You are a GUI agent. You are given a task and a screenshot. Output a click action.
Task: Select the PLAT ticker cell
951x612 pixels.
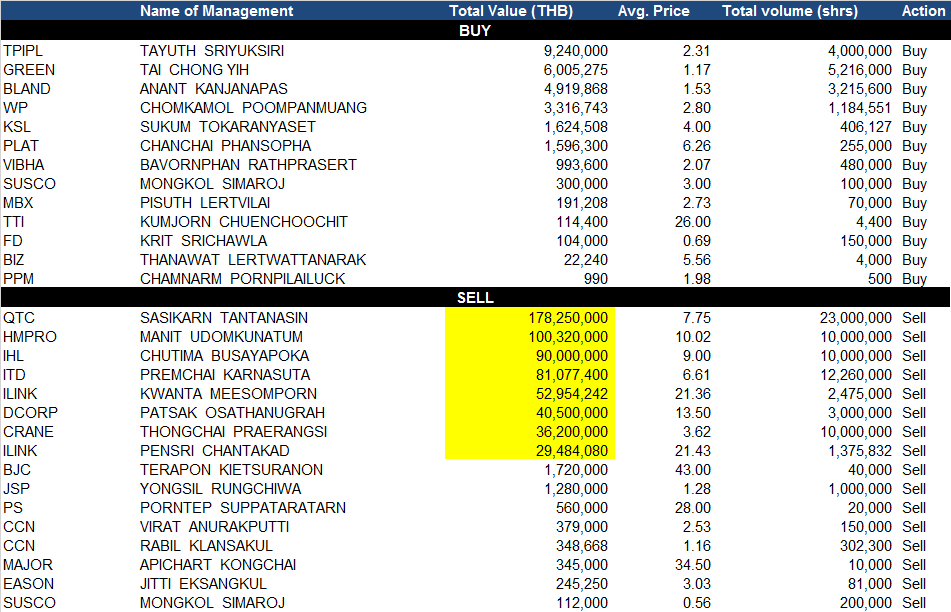click(21, 146)
